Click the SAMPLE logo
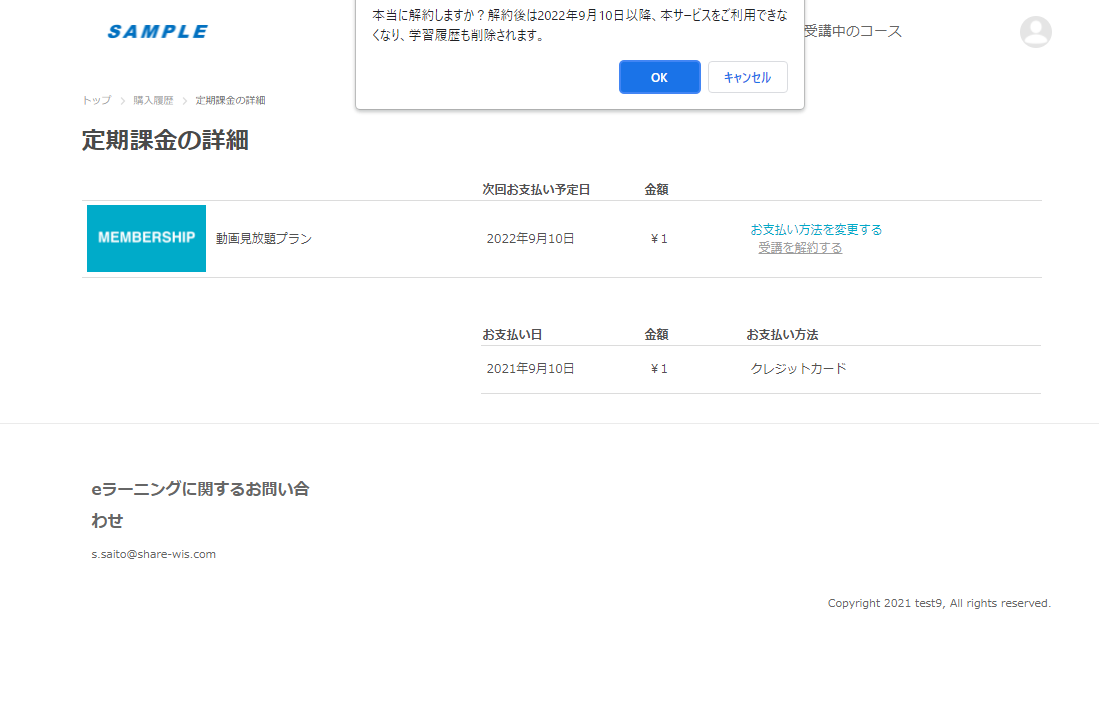 158,32
